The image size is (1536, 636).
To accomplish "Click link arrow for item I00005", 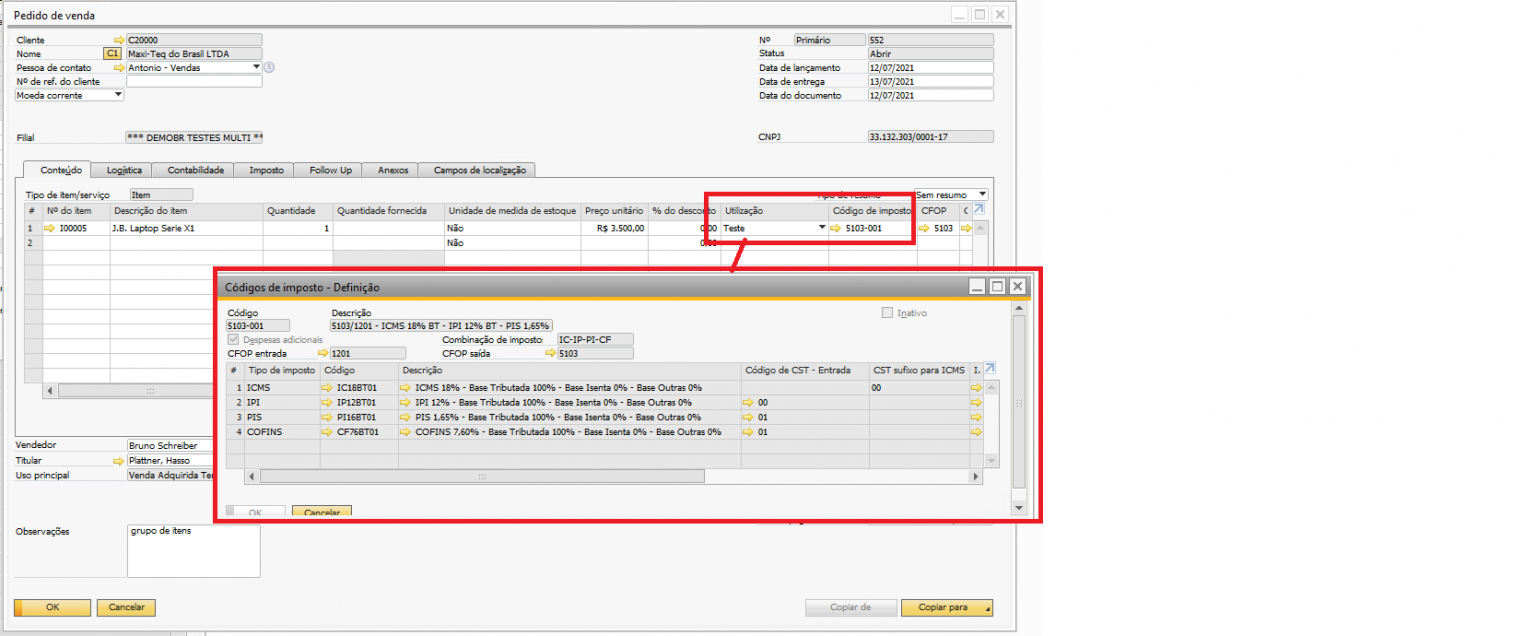I will coord(50,229).
